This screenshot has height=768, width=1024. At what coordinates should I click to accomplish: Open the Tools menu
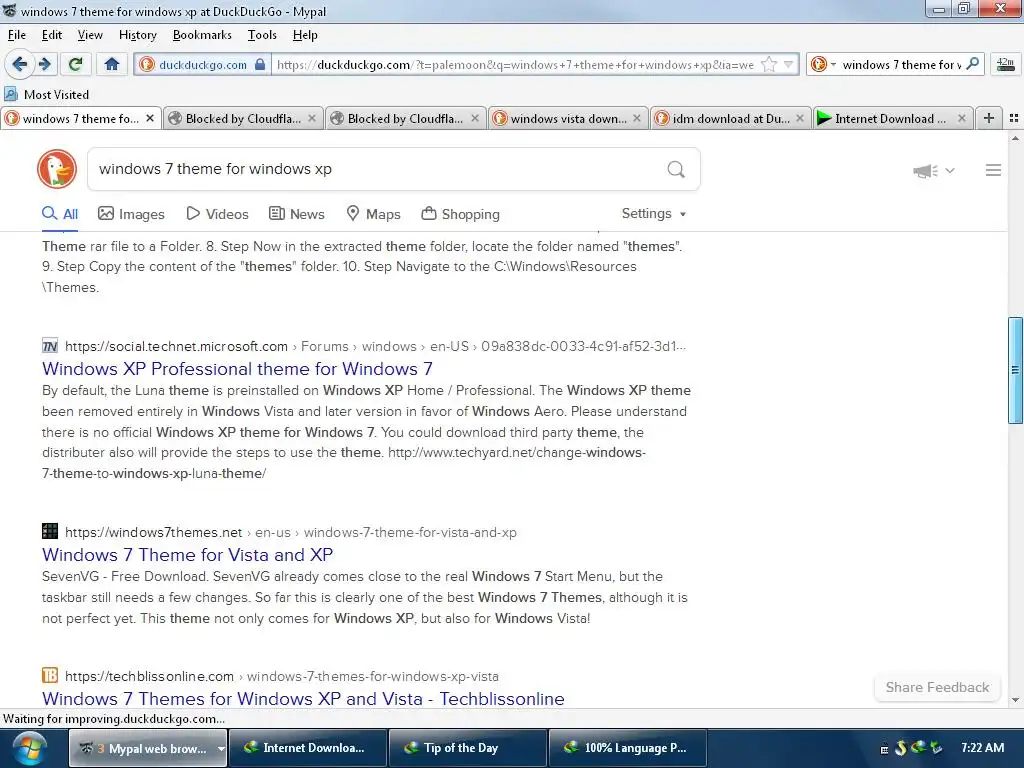(x=262, y=35)
